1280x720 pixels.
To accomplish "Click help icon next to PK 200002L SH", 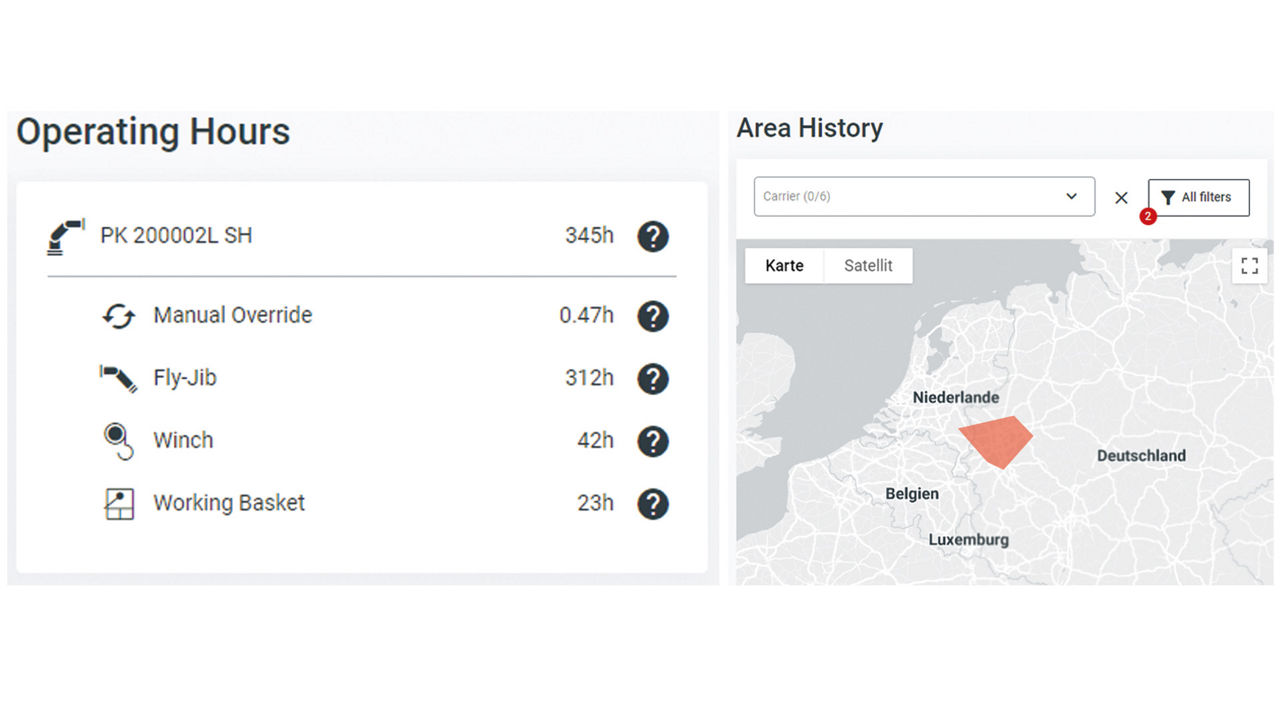I will (653, 237).
